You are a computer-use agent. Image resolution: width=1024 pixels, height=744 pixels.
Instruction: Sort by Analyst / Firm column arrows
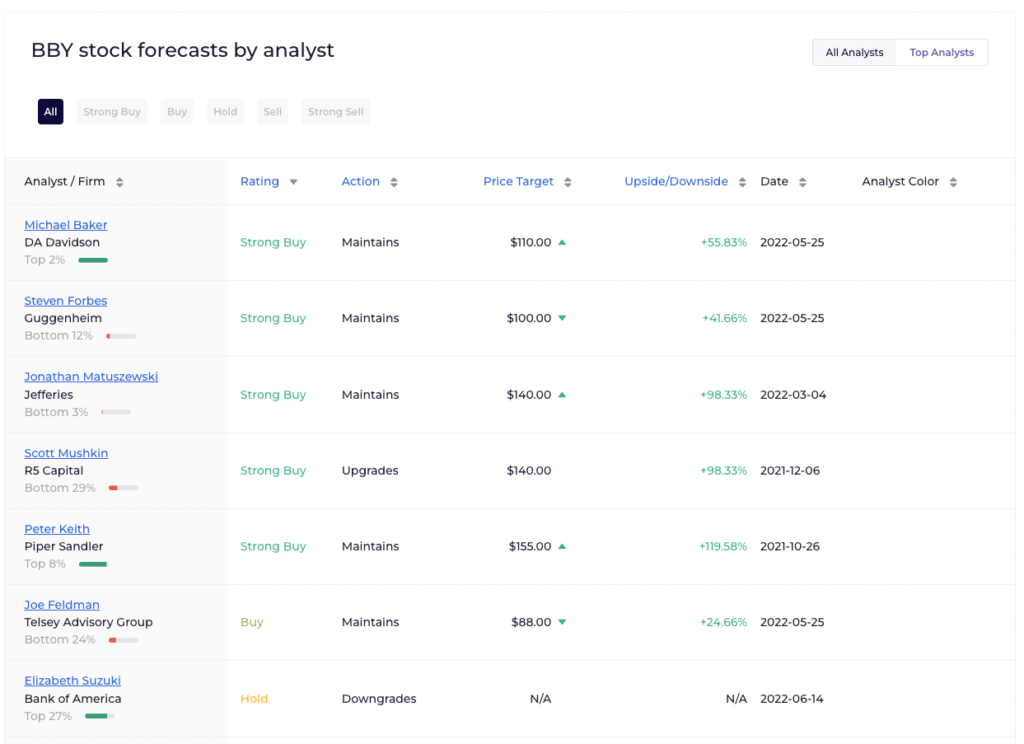(120, 182)
